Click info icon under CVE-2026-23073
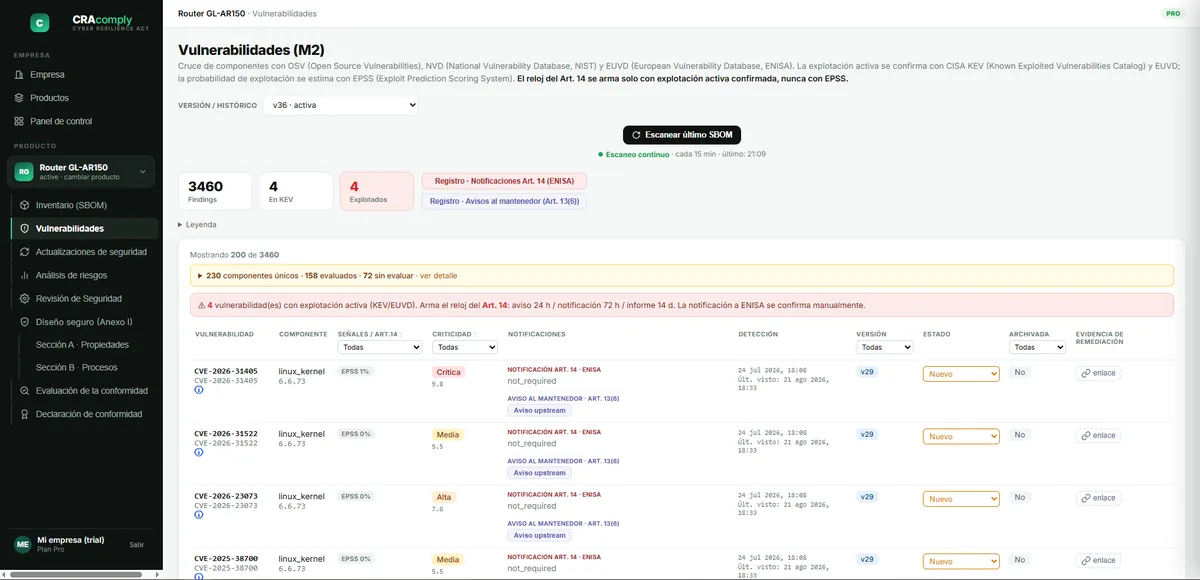The width and height of the screenshot is (1200, 580). [199, 515]
